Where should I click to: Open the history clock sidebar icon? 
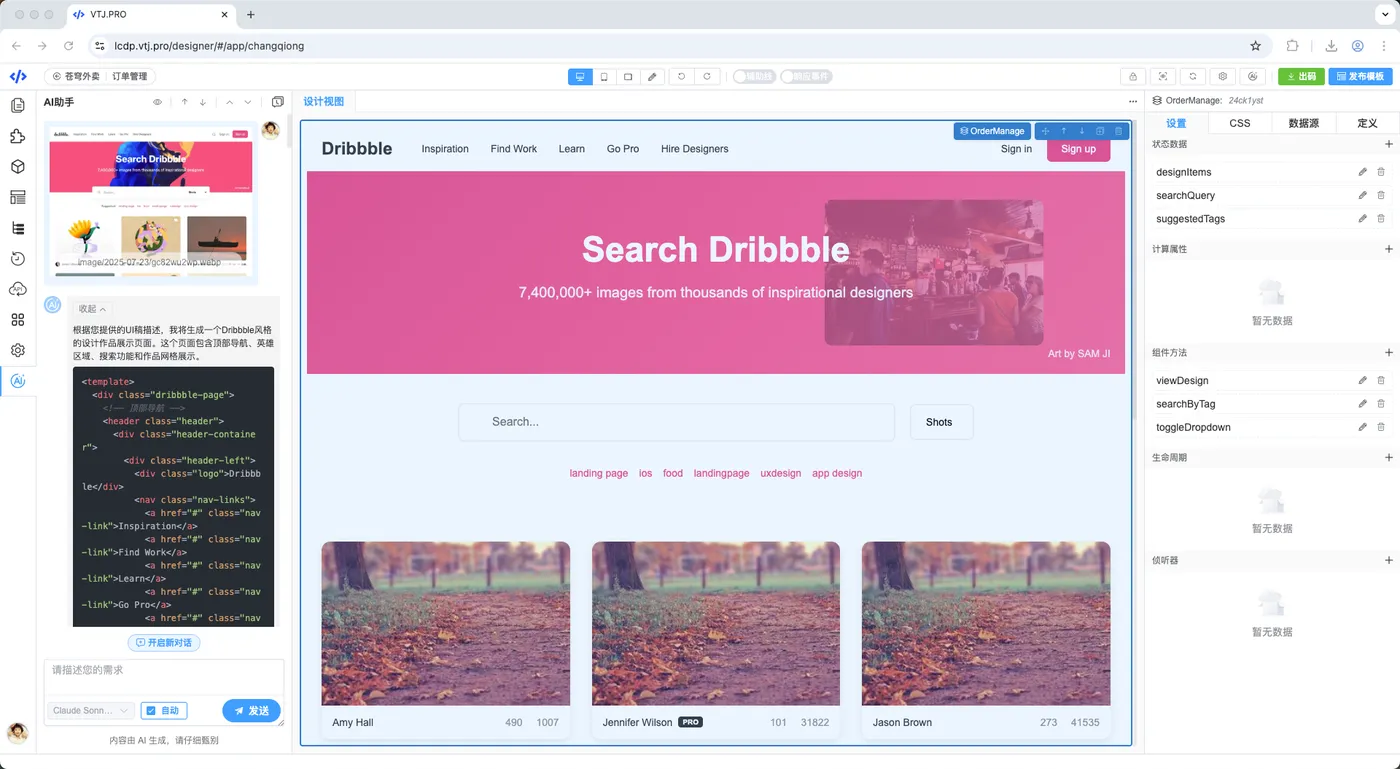click(18, 259)
